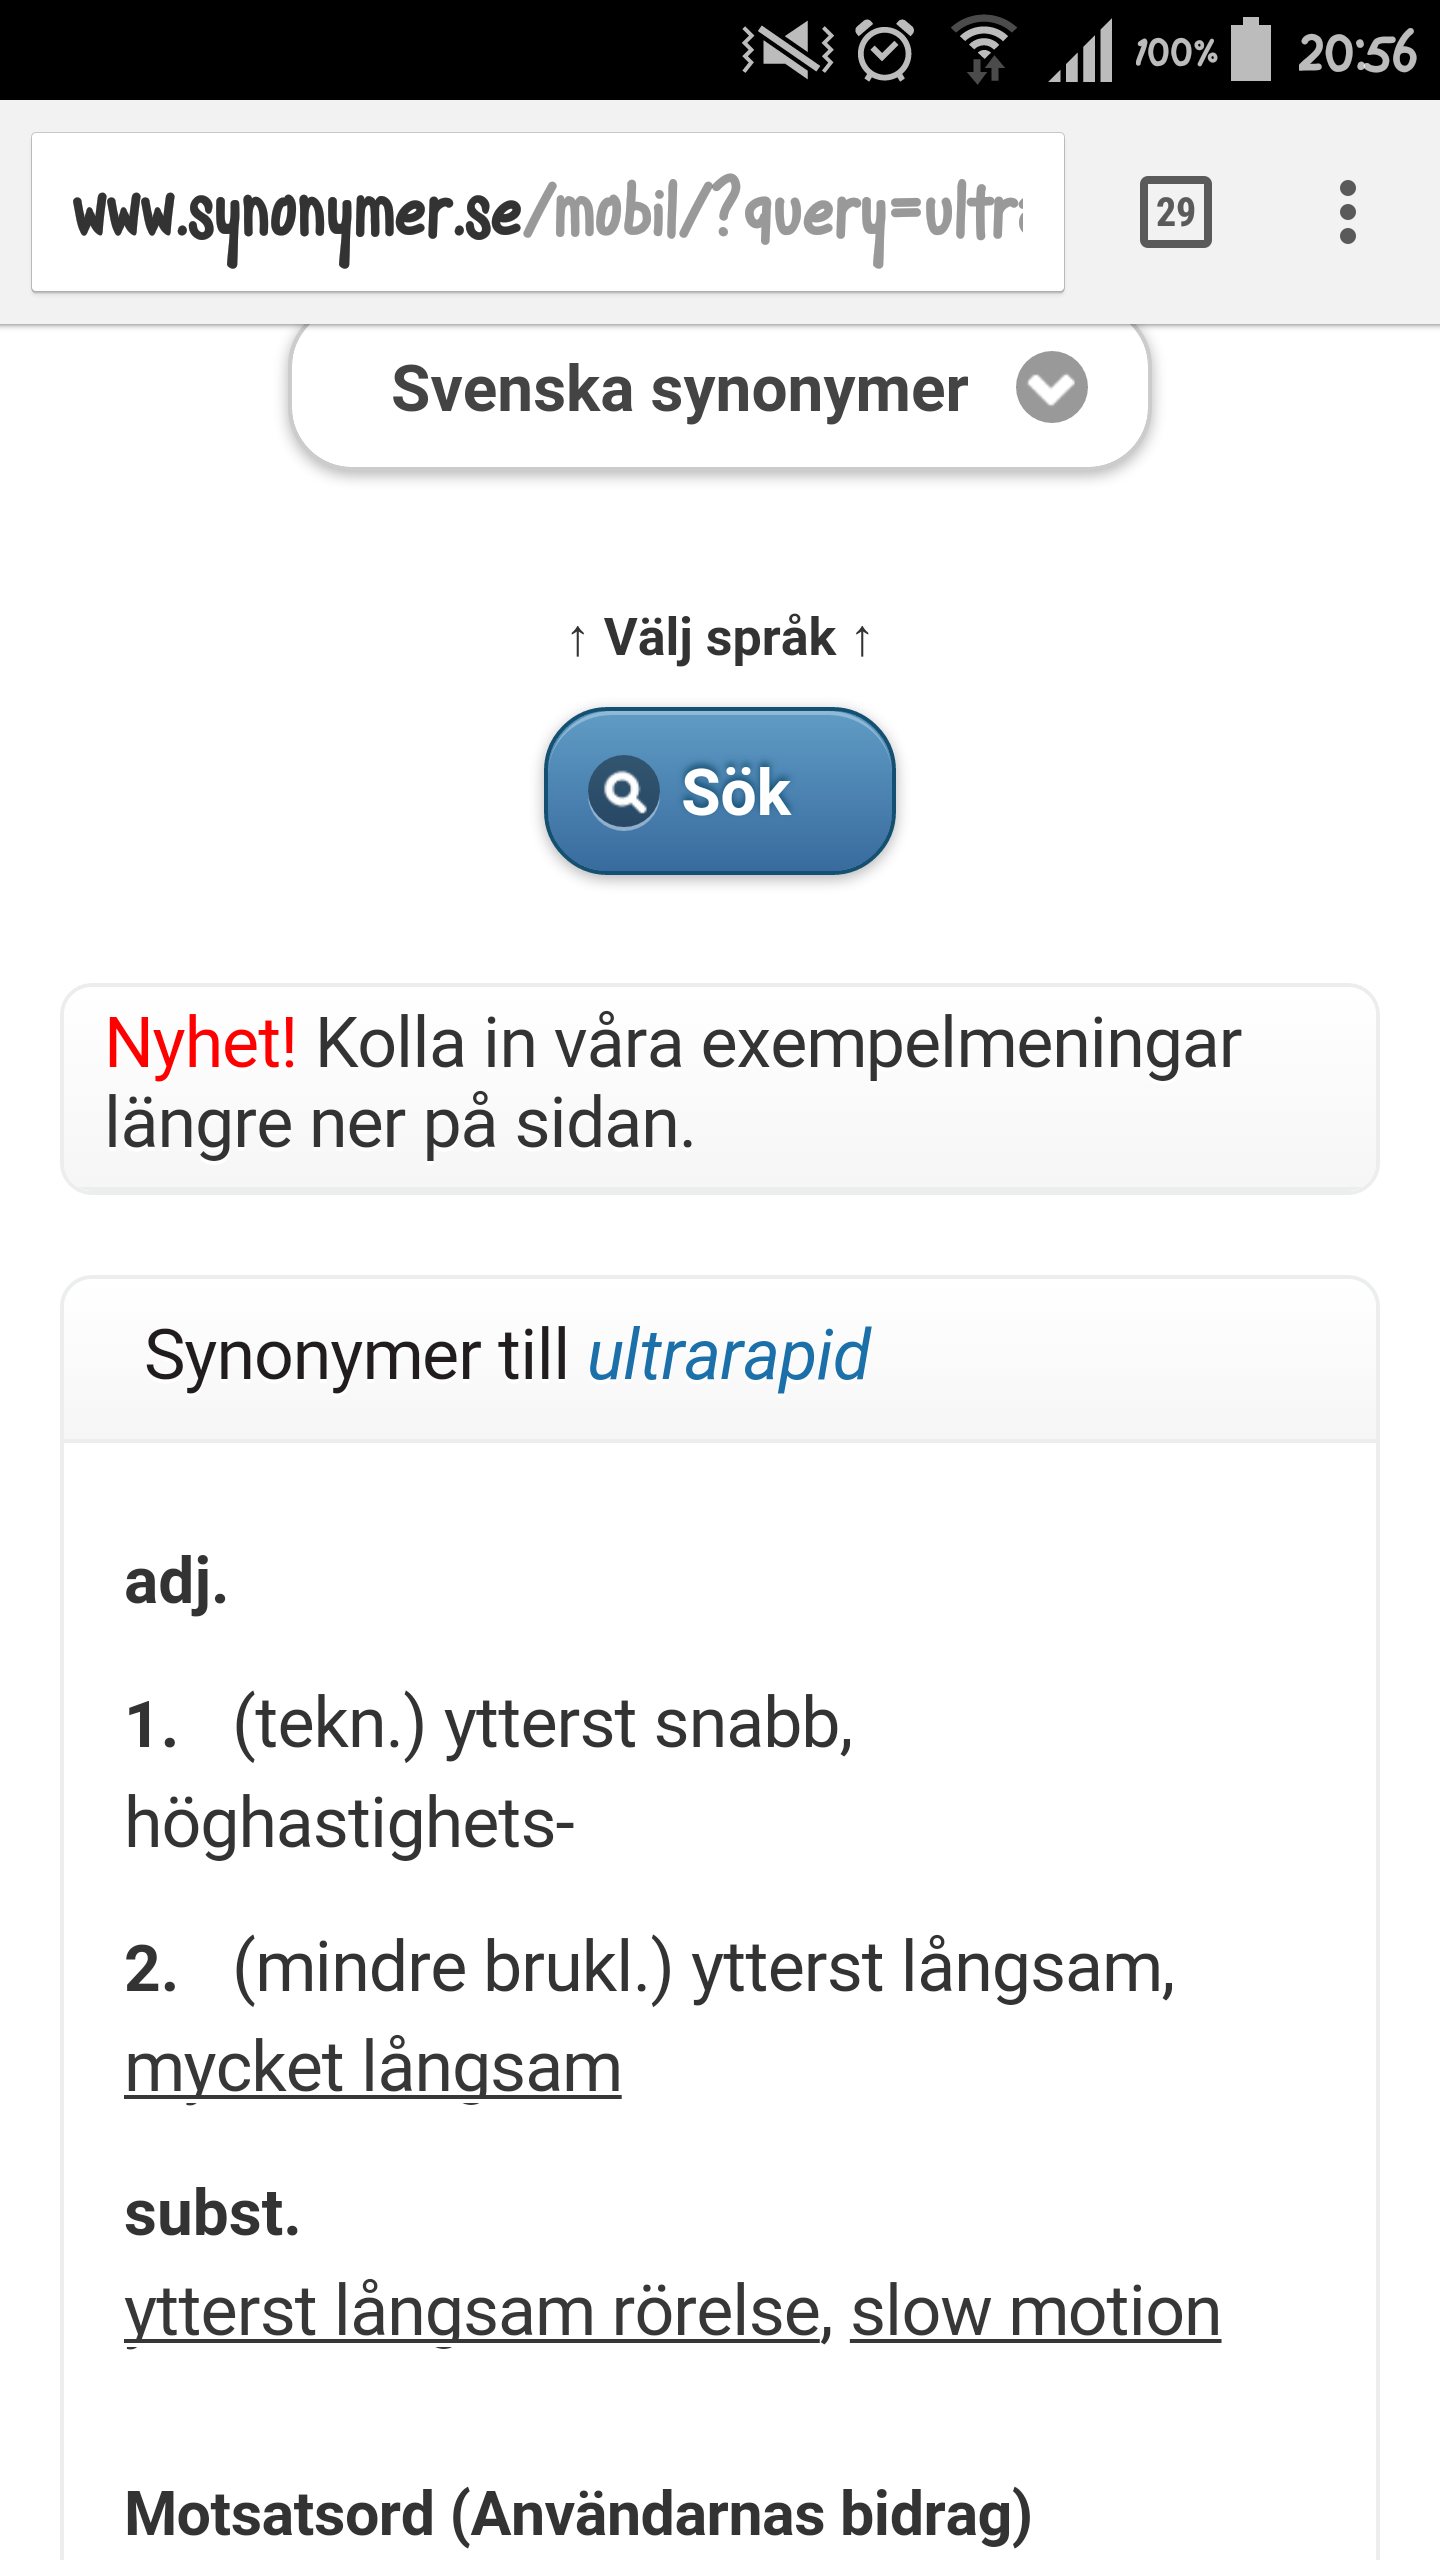Tap the magnifying glass icon in Sök button
Screen dimensions: 1440x2560
coord(624,792)
